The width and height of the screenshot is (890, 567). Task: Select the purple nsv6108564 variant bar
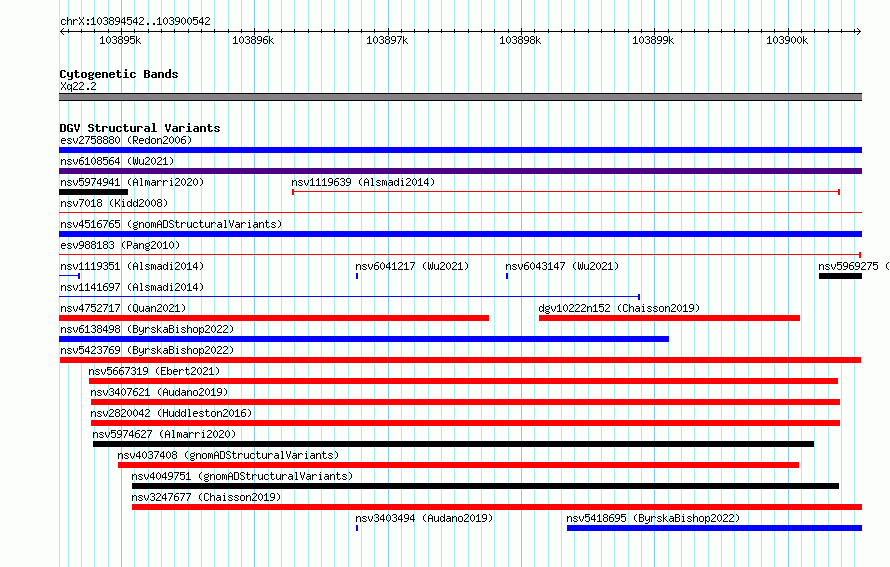(x=460, y=171)
